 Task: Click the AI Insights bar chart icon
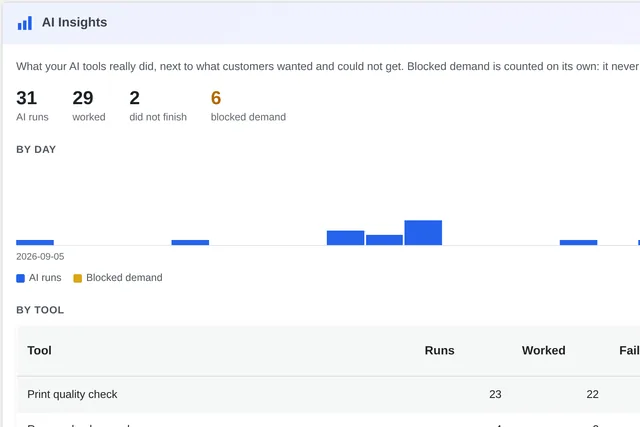pyautogui.click(x=24, y=23)
